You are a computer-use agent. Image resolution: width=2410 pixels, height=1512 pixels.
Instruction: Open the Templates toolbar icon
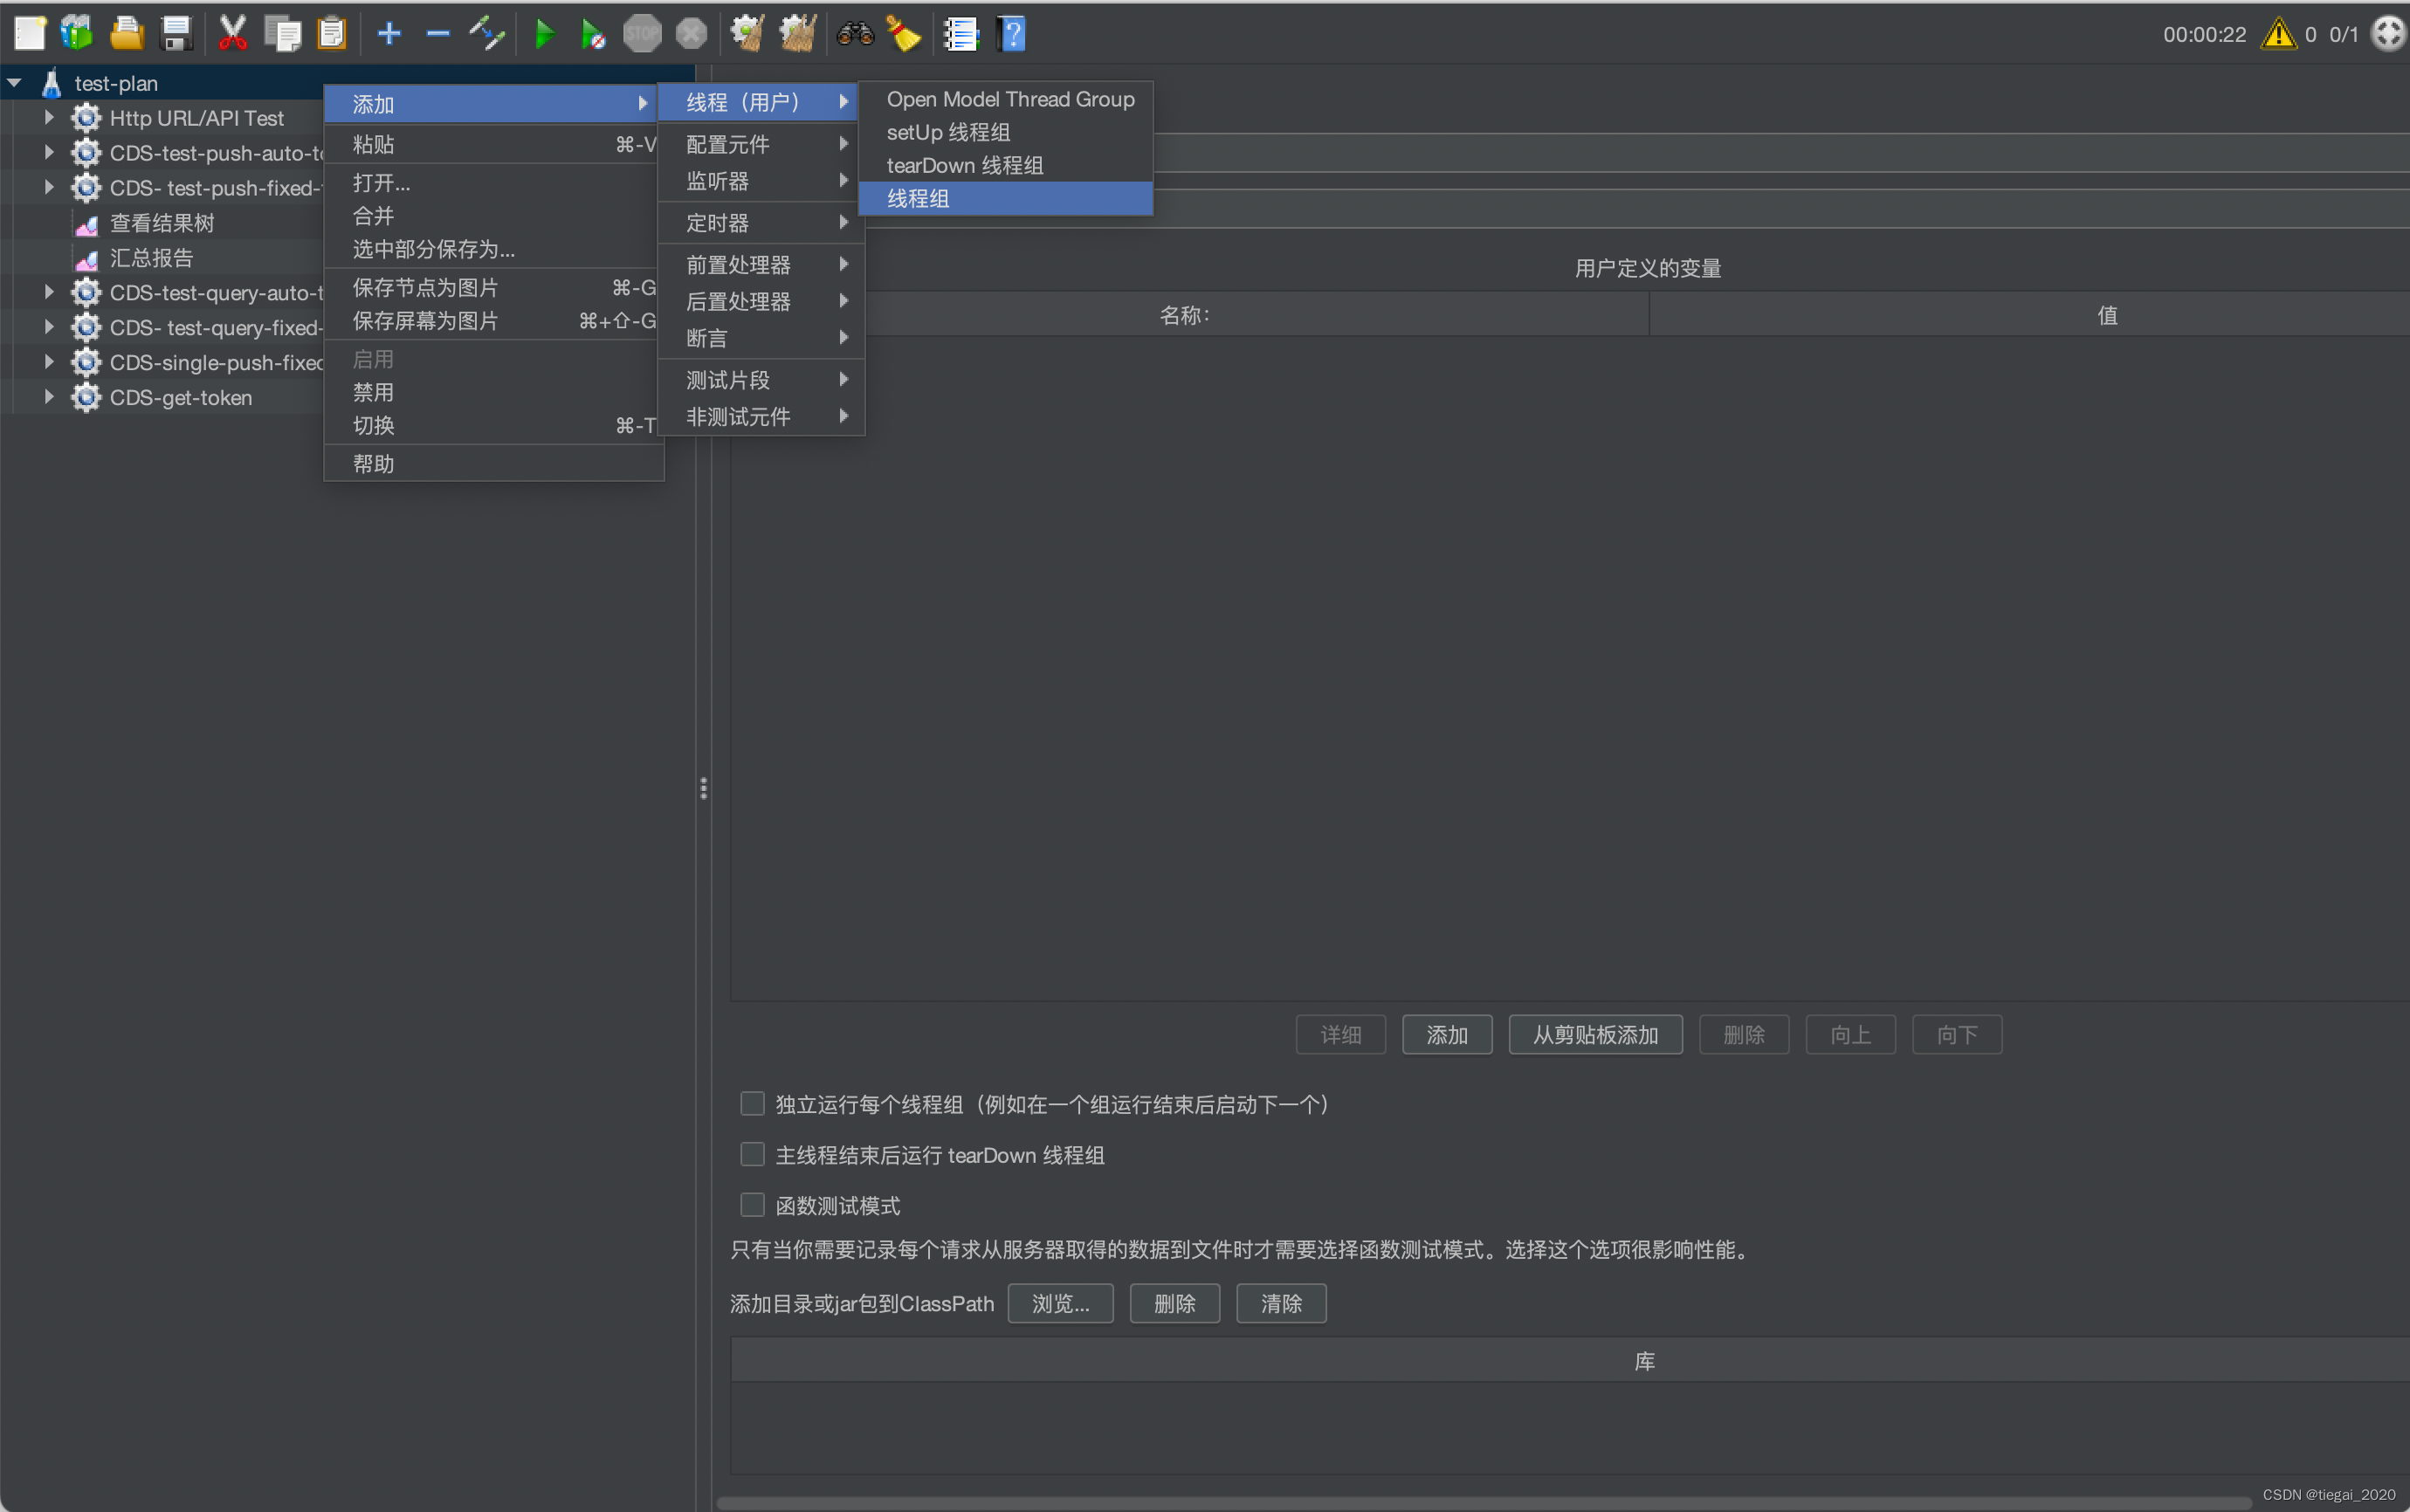[x=77, y=34]
